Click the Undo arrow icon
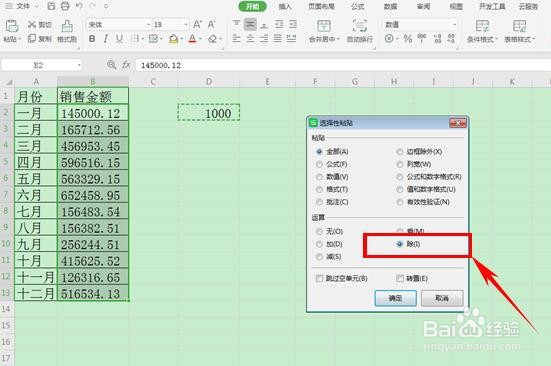This screenshot has width=551, height=366. click(x=79, y=6)
